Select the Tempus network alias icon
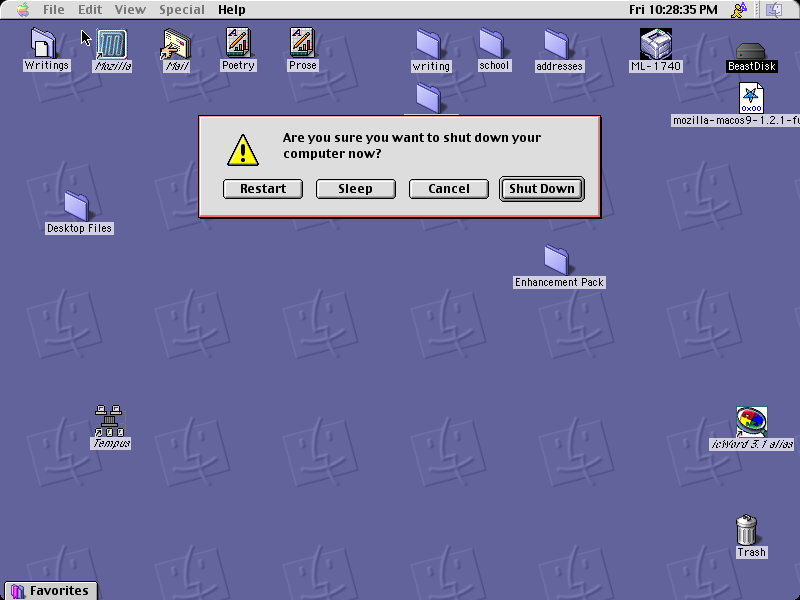Image resolution: width=800 pixels, height=600 pixels. pyautogui.click(x=109, y=421)
